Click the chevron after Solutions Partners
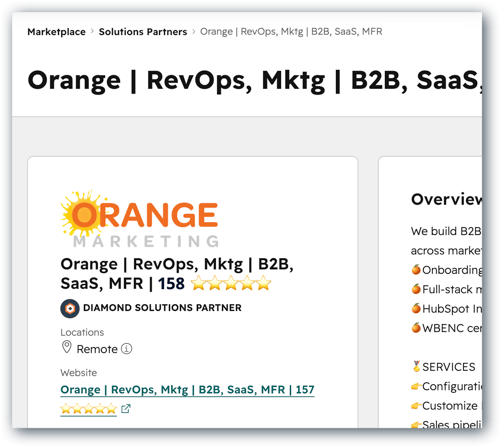Screen dimensions: 500x446 194,32
